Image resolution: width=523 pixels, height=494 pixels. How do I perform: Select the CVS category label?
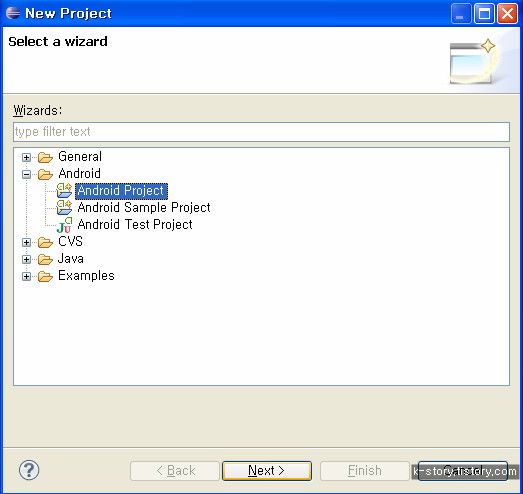(70, 241)
